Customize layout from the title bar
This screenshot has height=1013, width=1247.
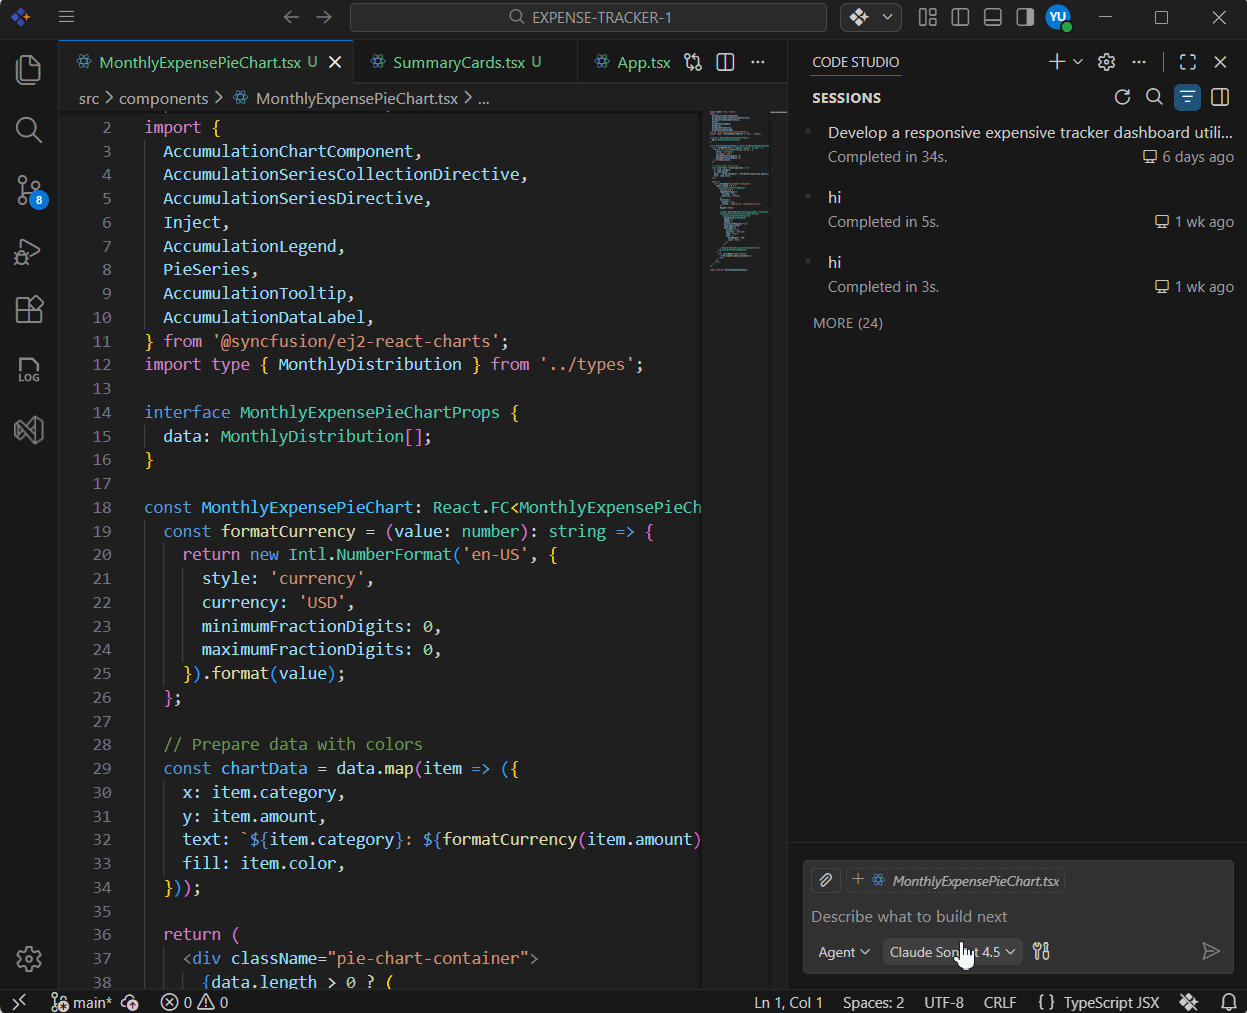coord(928,17)
